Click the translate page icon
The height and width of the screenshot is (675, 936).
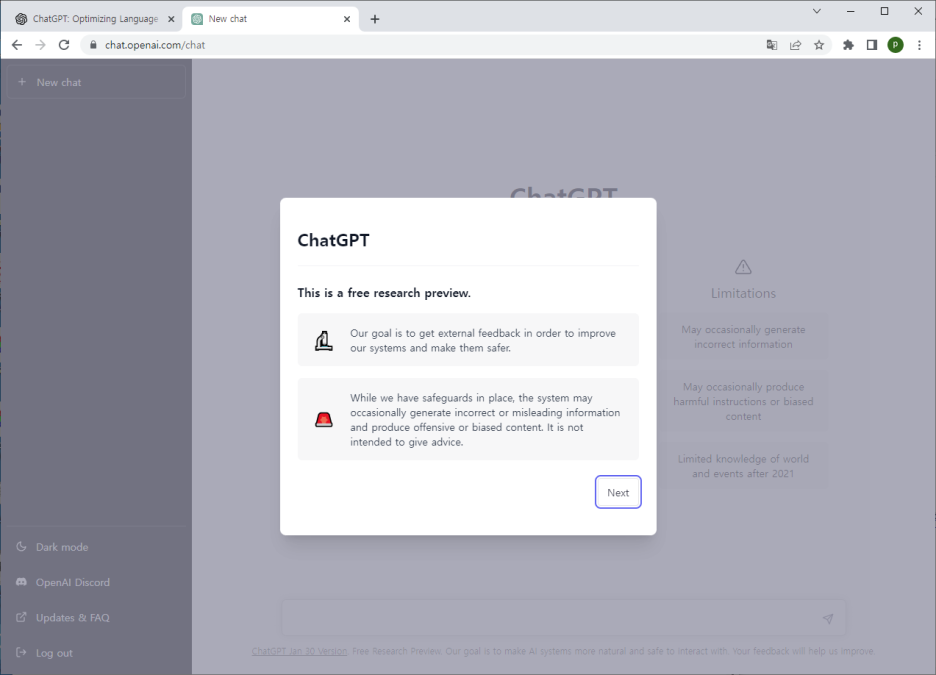click(772, 45)
